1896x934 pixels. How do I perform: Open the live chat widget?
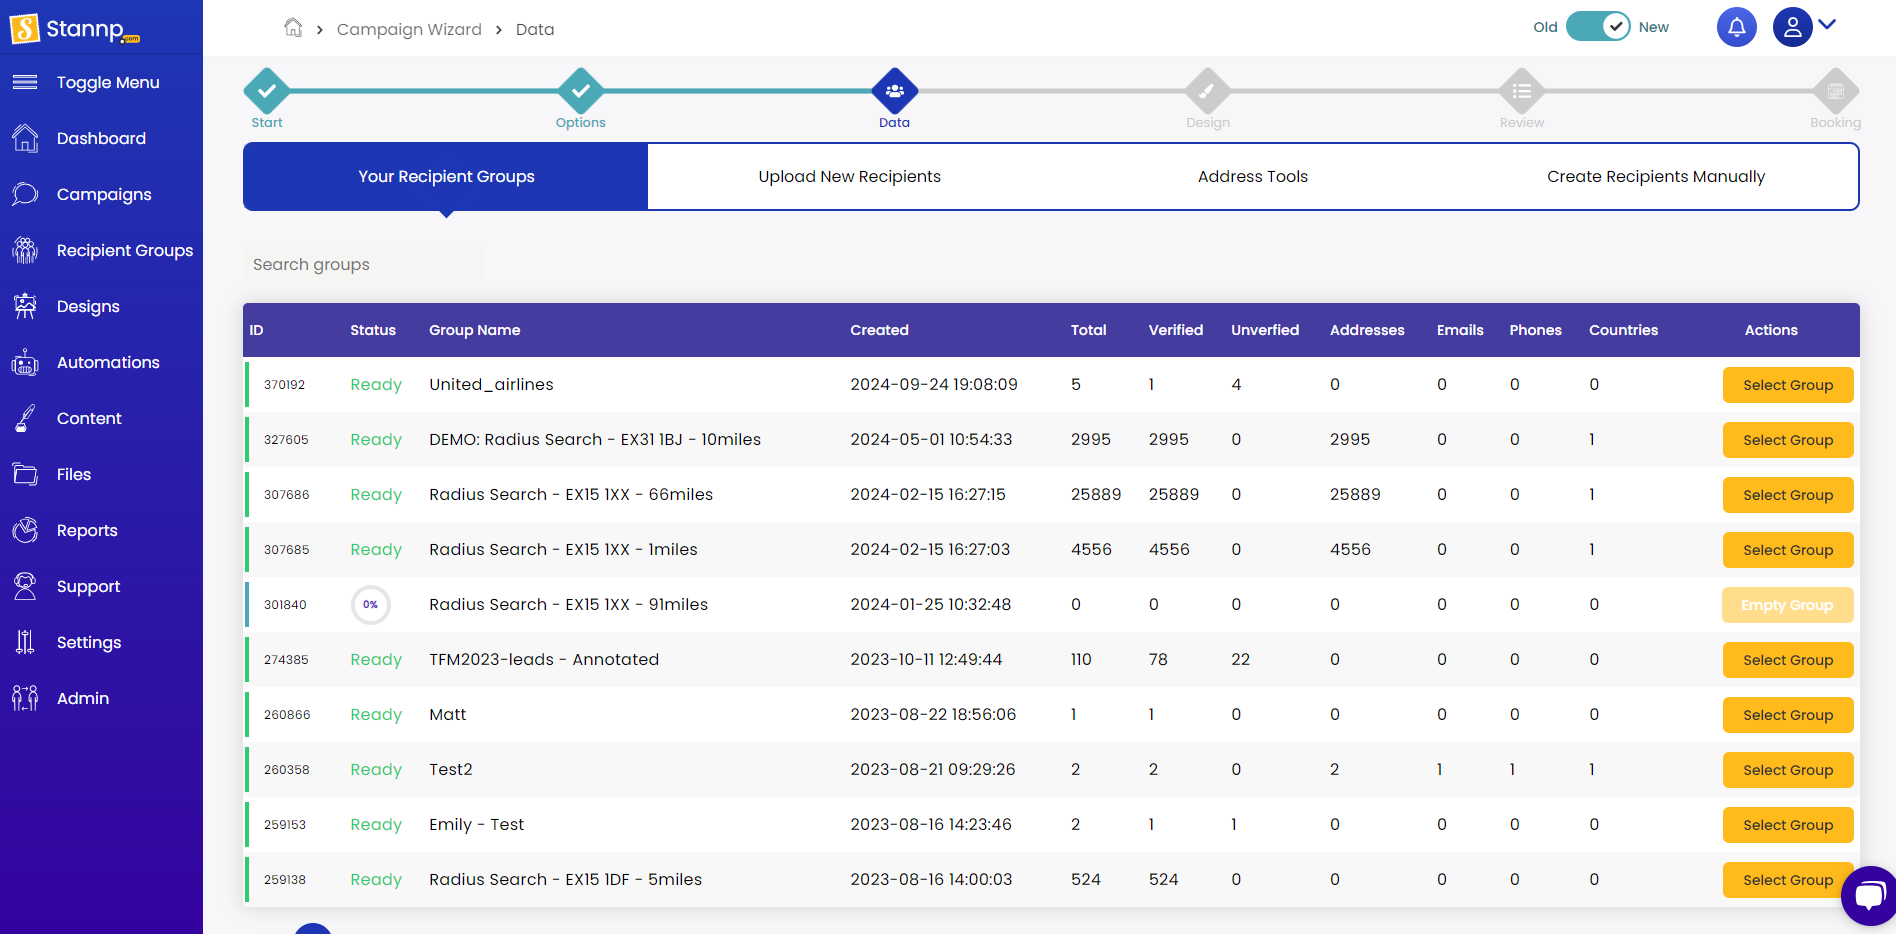pyautogui.click(x=1868, y=895)
